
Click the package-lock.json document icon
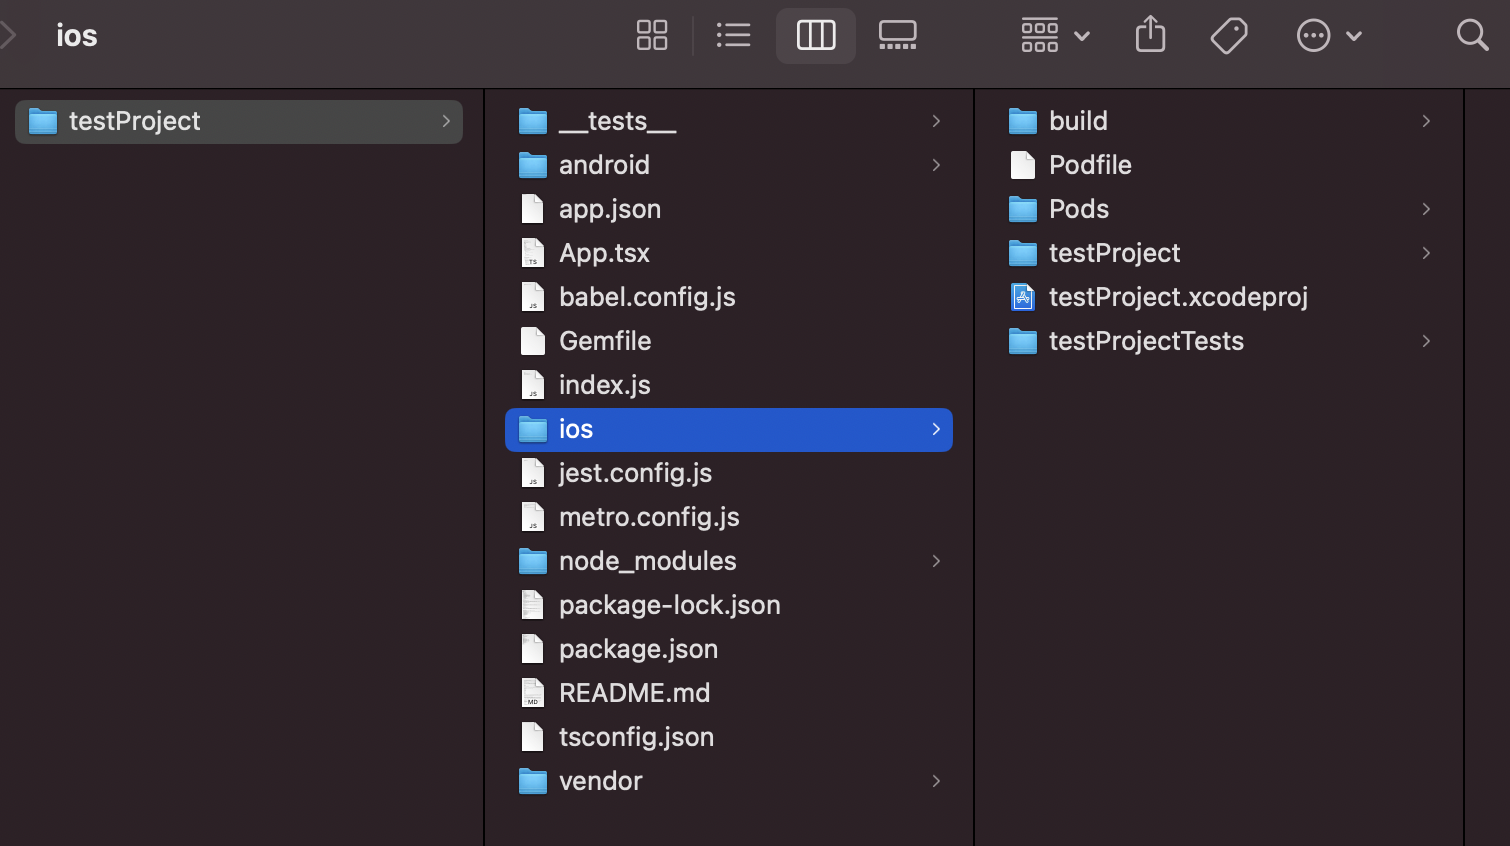coord(533,605)
